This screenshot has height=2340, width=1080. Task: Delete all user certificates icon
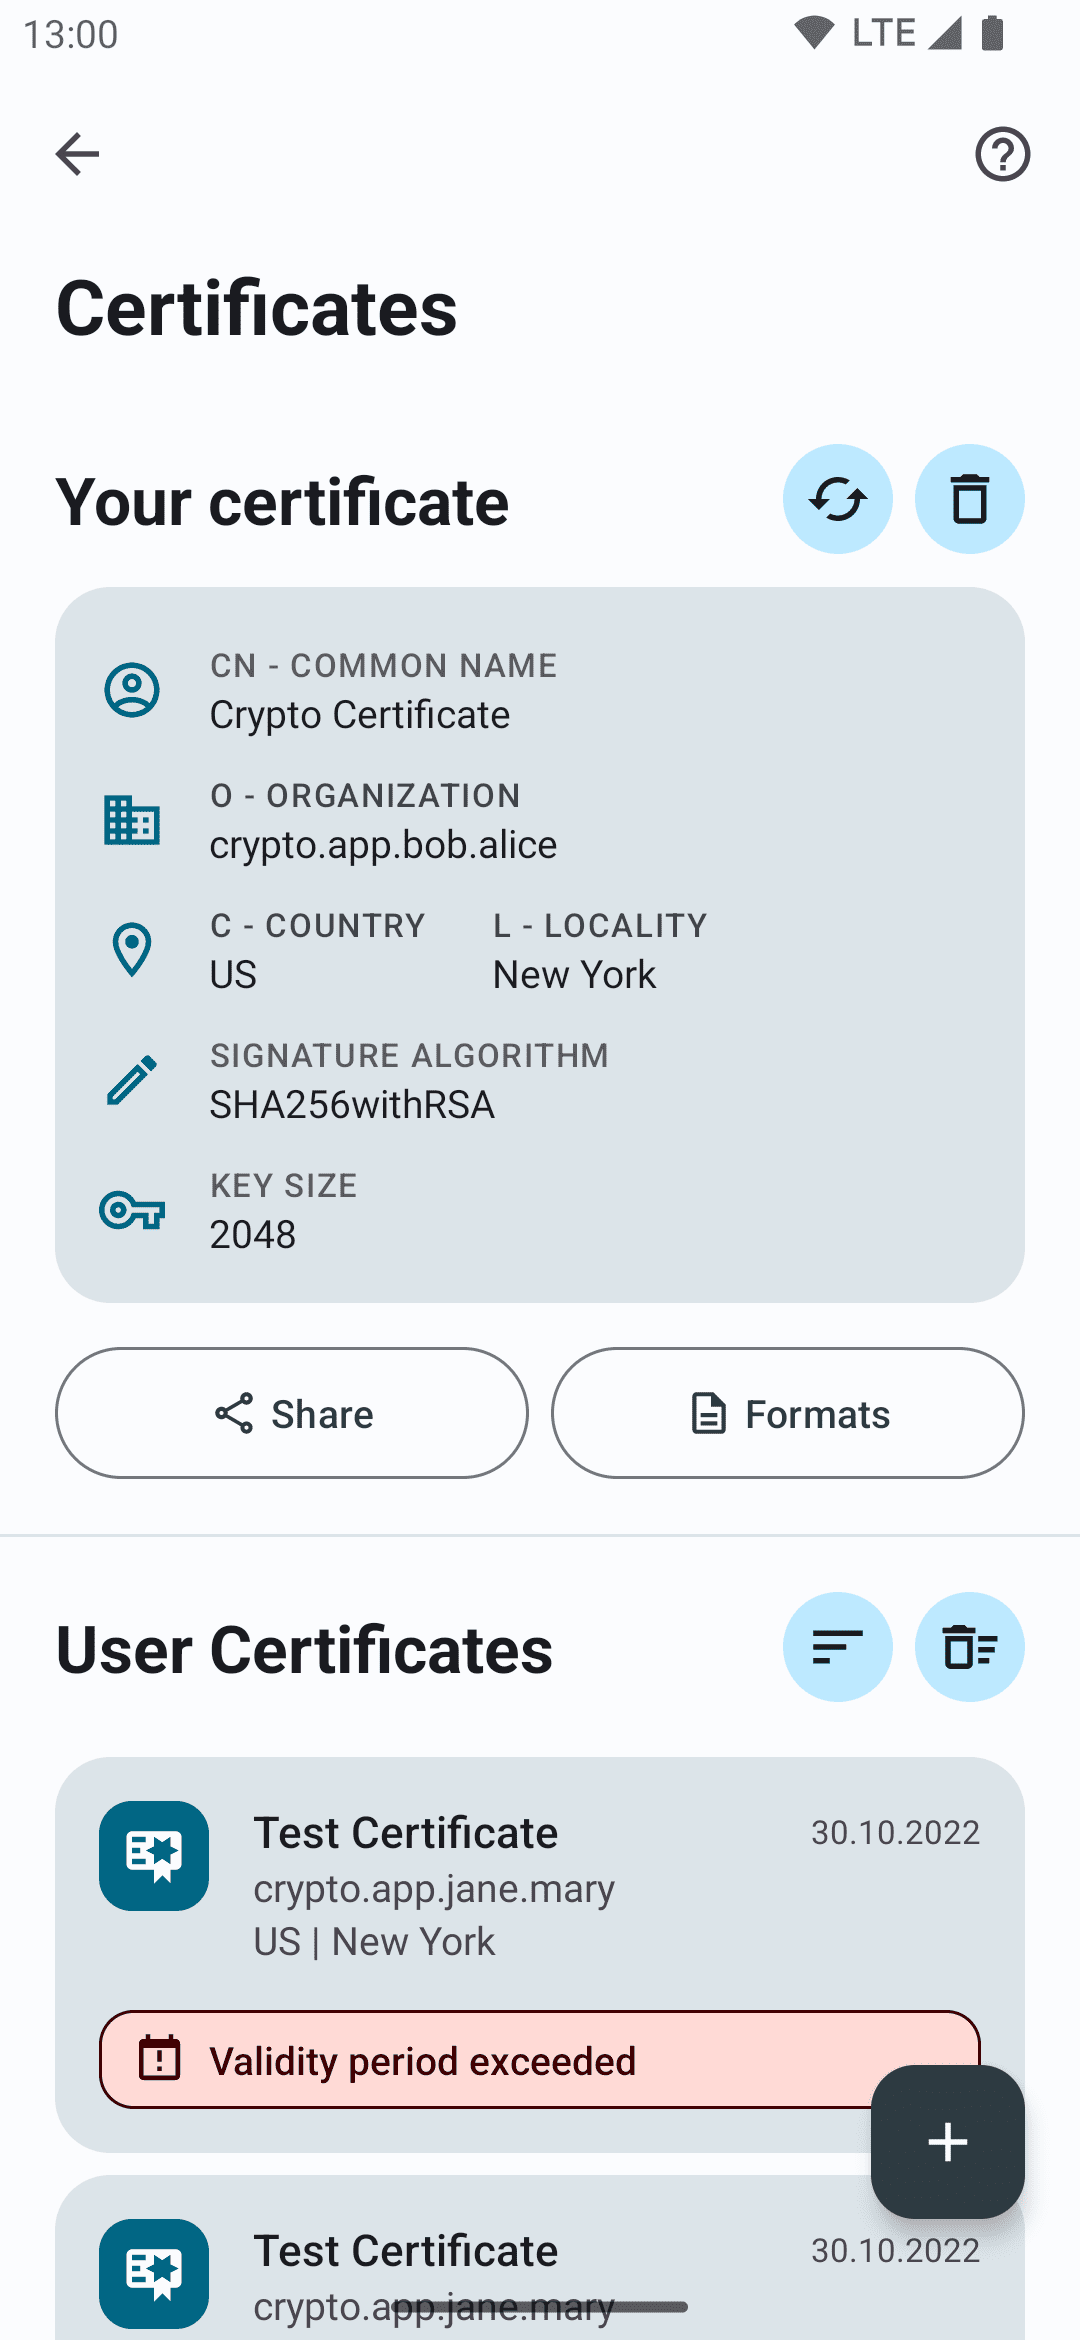(969, 1647)
